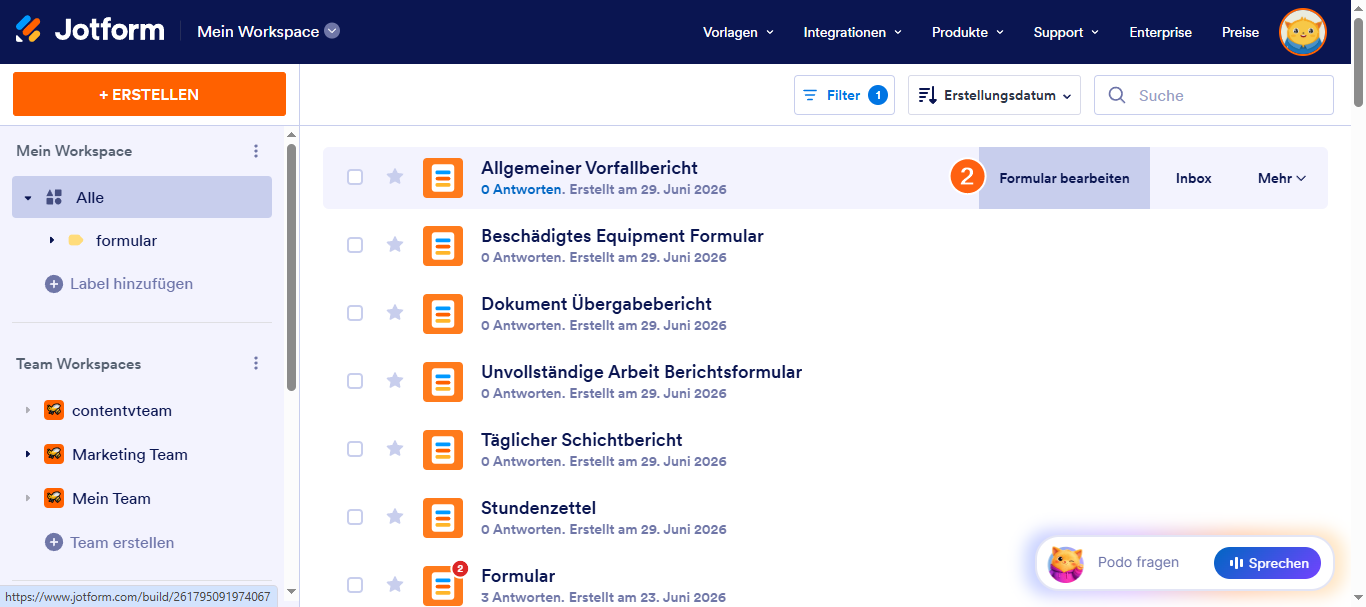
Task: Collapse the Alle tree arrow
Action: tap(28, 198)
